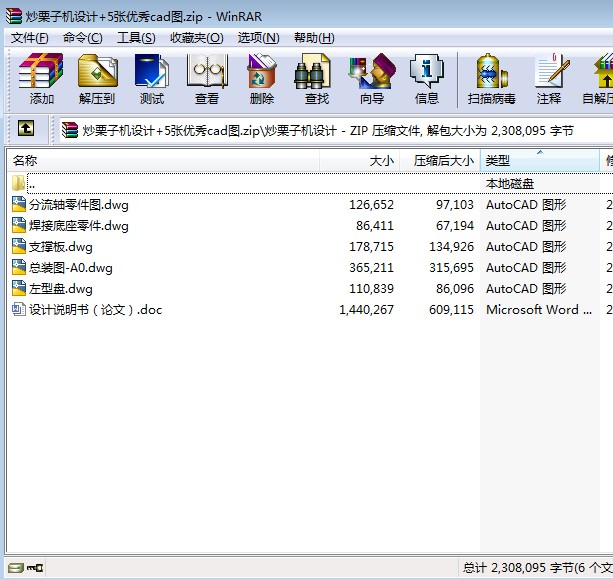Click compressed size 609,115

[x=452, y=310]
